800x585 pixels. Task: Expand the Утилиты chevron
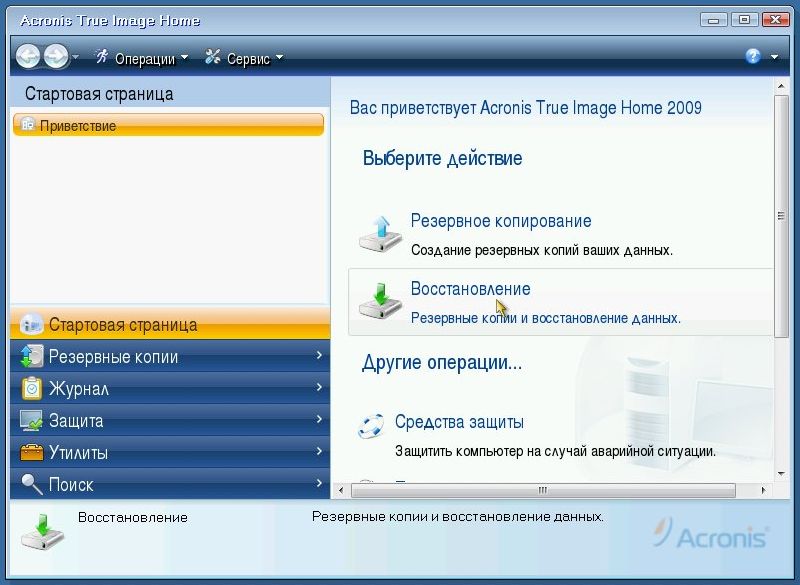click(x=319, y=451)
